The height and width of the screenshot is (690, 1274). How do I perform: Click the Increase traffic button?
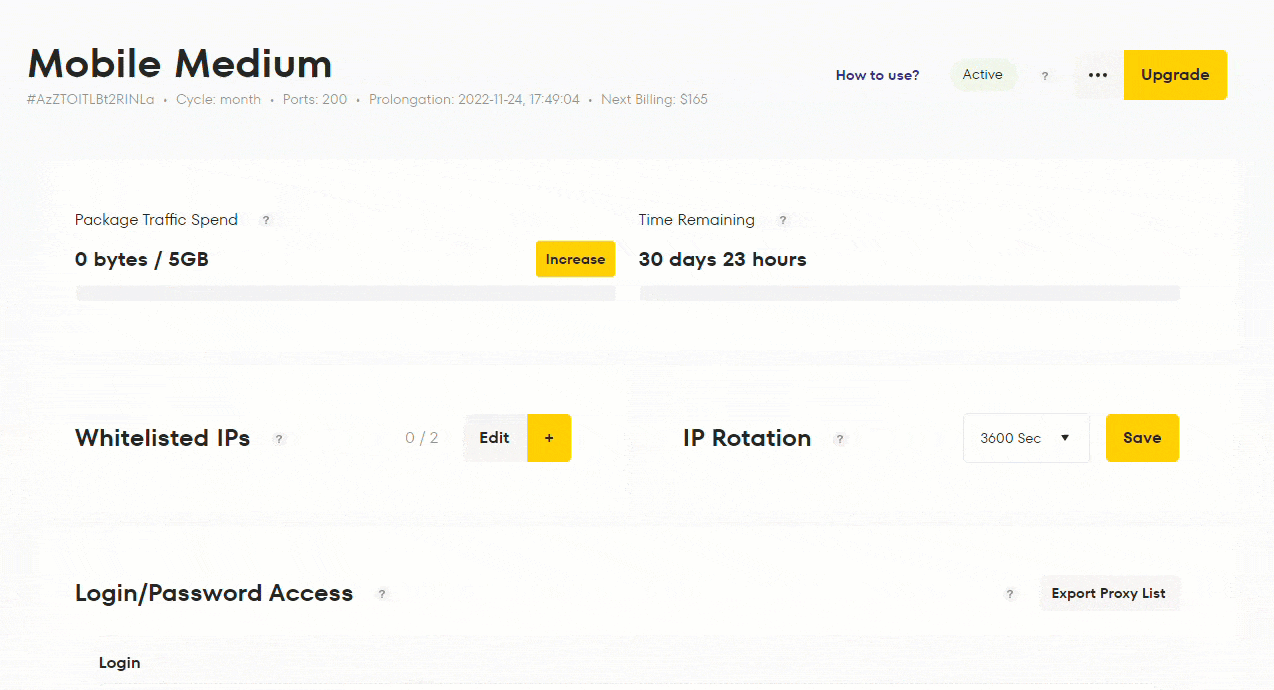click(x=575, y=259)
